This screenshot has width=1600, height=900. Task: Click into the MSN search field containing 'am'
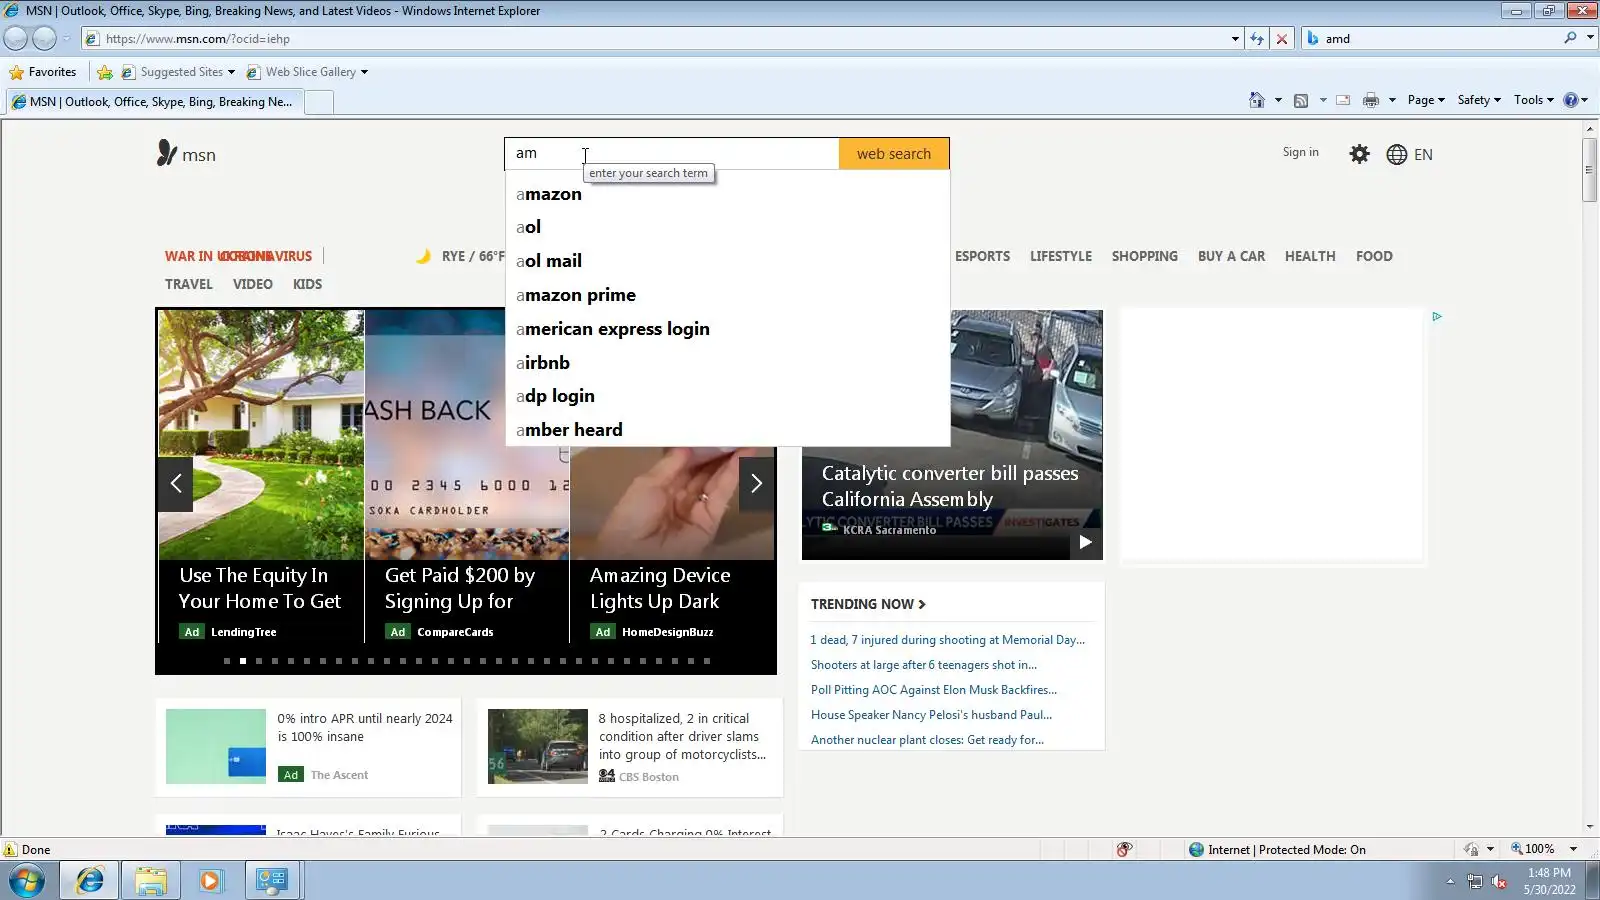click(672, 154)
